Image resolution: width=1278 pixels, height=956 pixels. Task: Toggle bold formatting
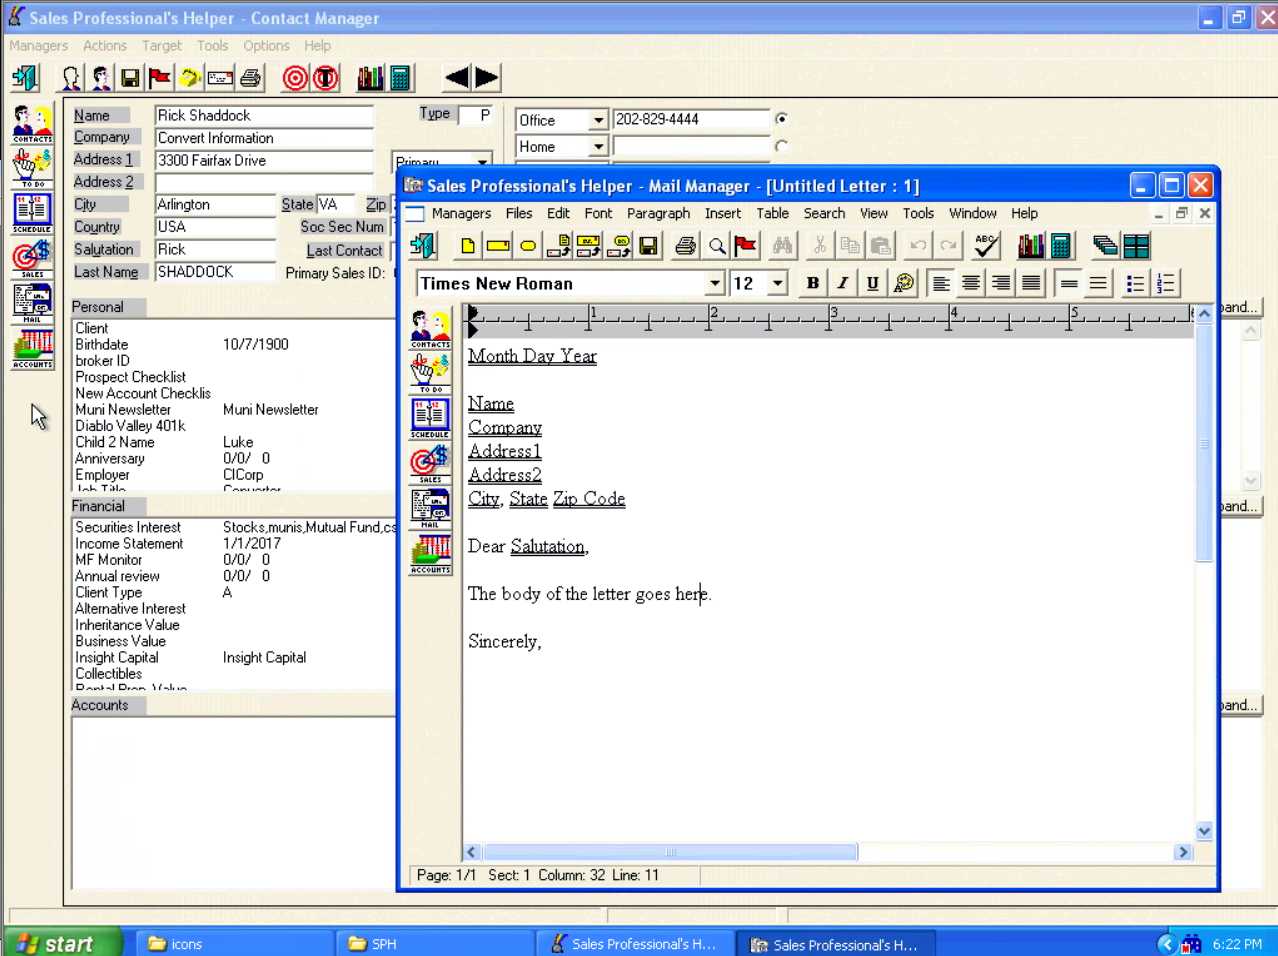click(x=812, y=283)
